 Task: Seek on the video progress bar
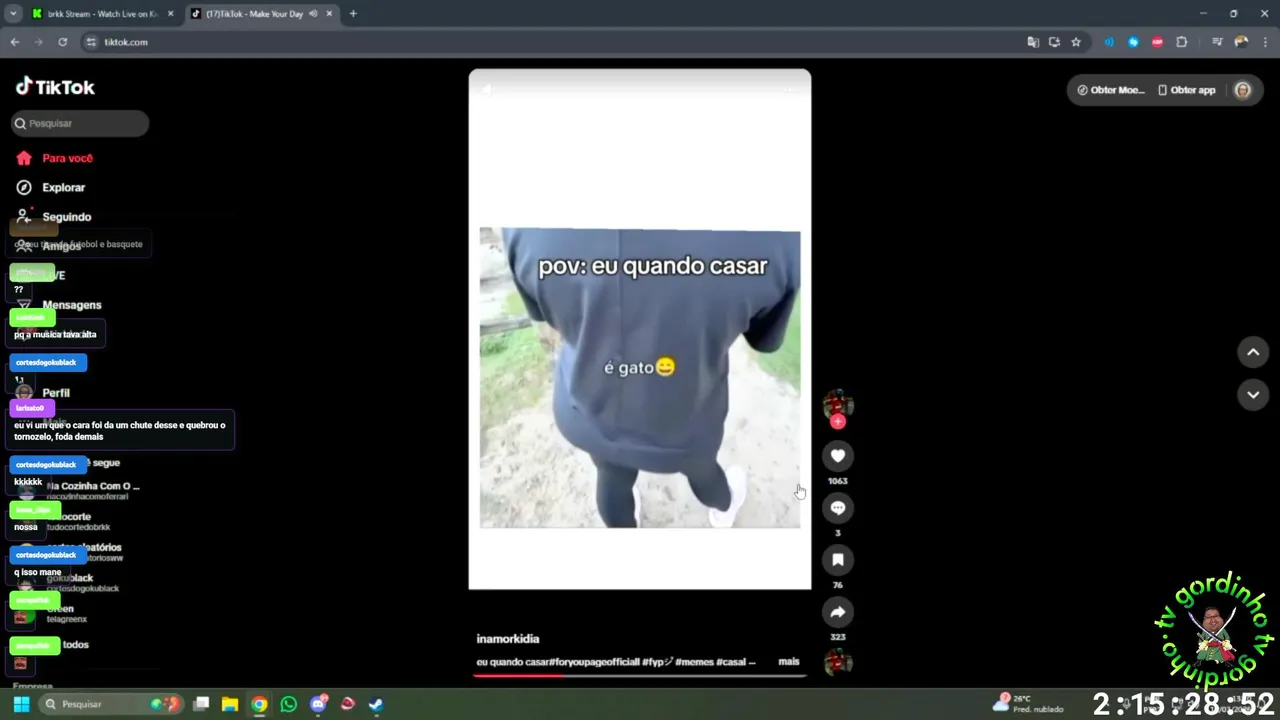640,675
